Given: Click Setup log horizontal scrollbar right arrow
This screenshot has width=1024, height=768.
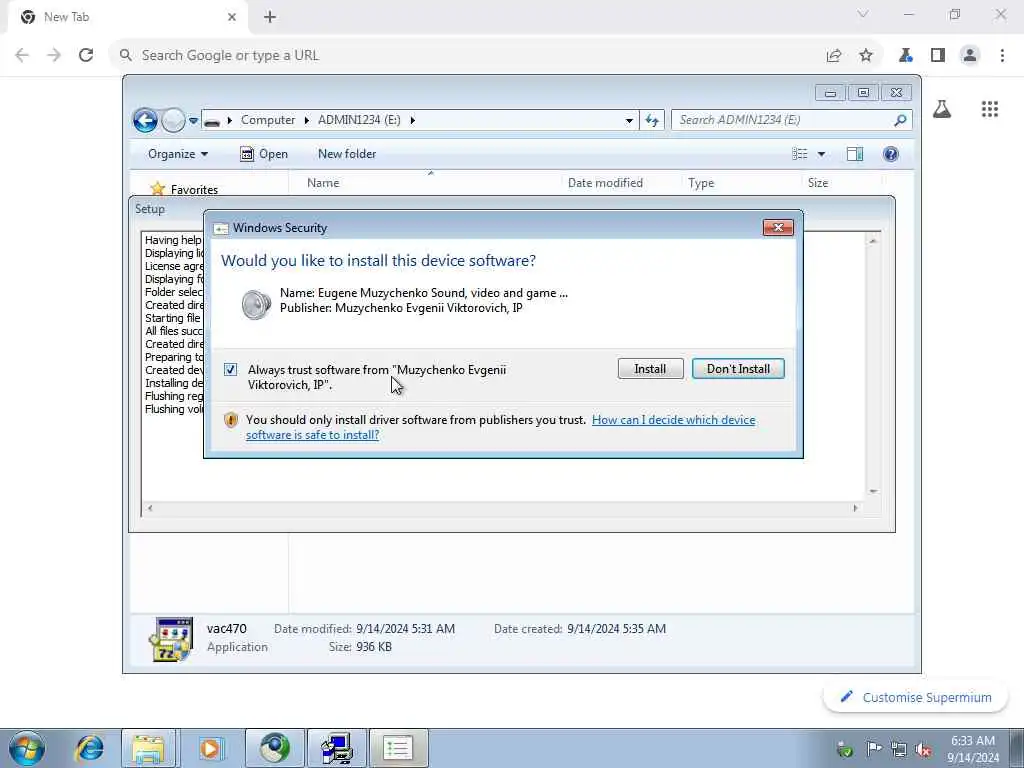Looking at the screenshot, I should click(x=856, y=508).
